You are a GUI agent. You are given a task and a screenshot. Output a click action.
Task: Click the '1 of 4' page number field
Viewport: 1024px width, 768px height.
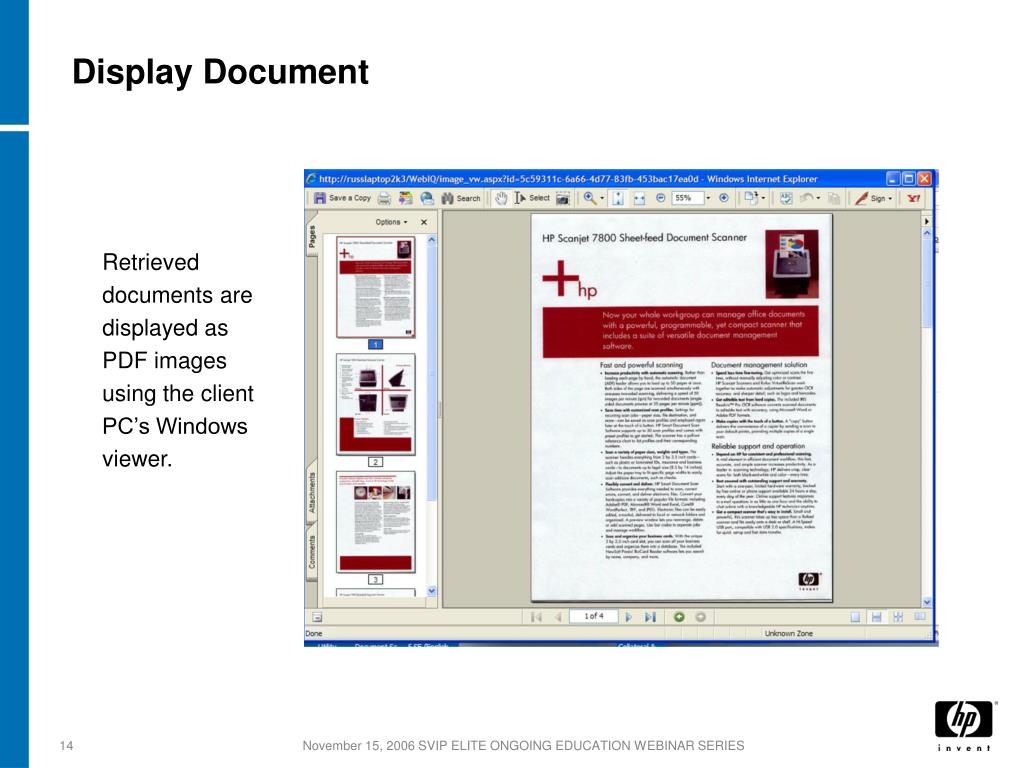coord(594,616)
